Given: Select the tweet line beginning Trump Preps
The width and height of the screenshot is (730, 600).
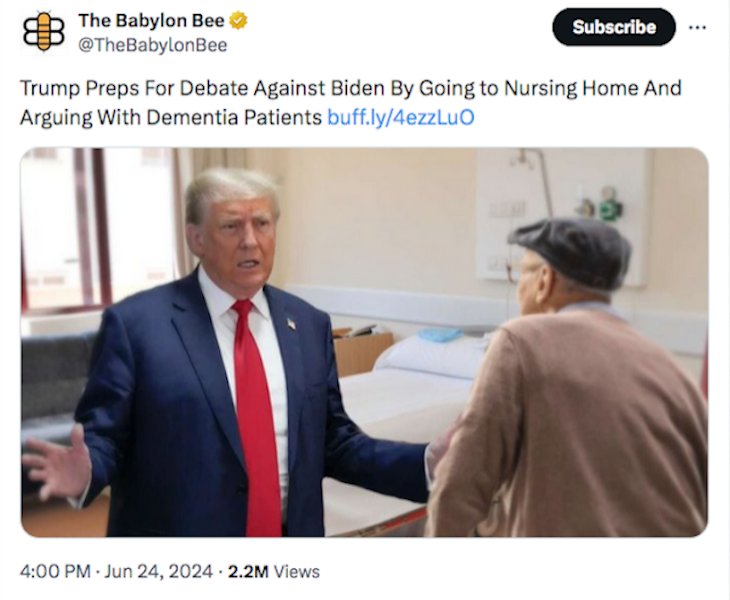Looking at the screenshot, I should click(x=351, y=88).
